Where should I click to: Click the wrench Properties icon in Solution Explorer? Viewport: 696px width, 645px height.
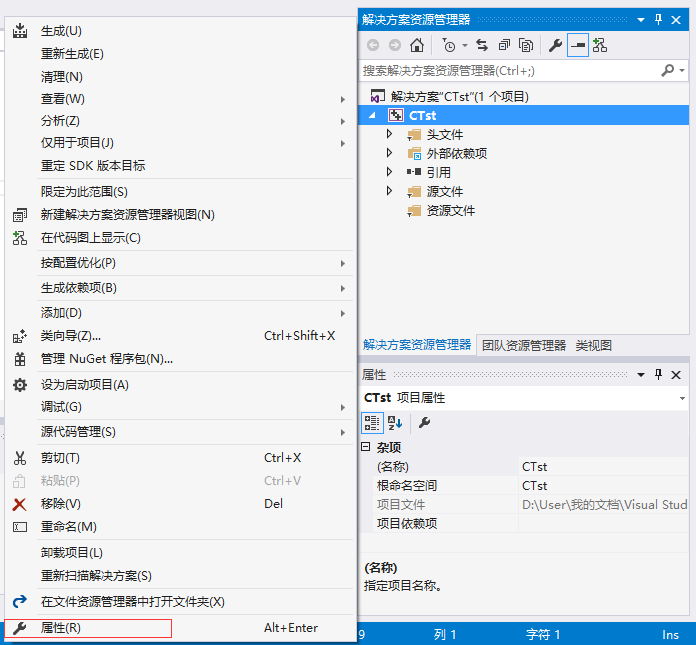(555, 45)
